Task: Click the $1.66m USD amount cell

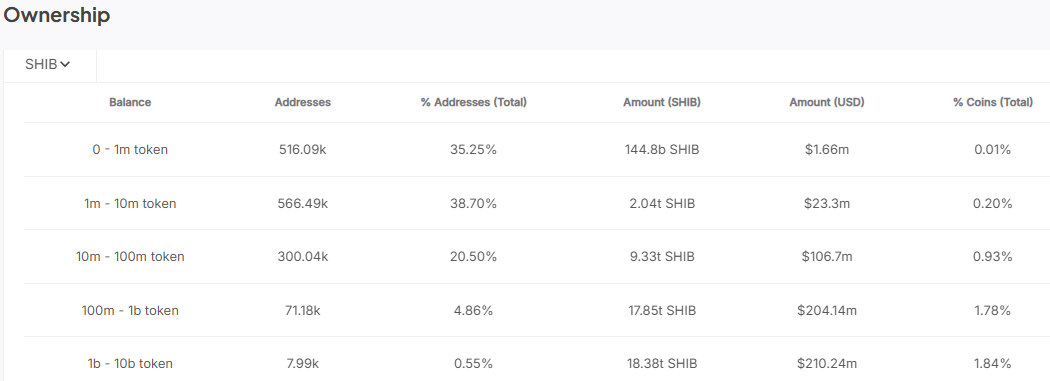Action: (x=827, y=150)
